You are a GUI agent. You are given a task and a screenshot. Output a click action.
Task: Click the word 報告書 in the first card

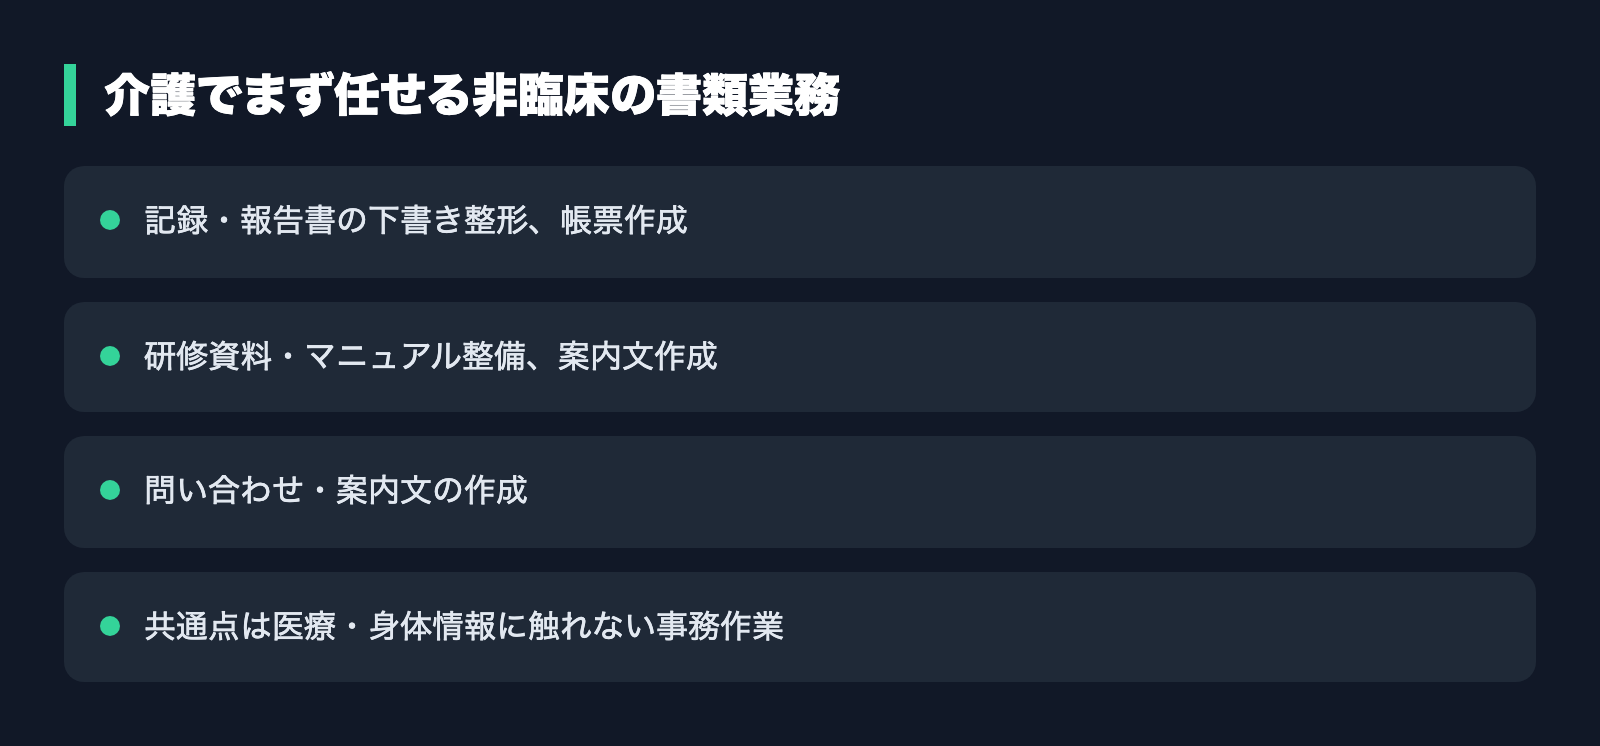288,220
